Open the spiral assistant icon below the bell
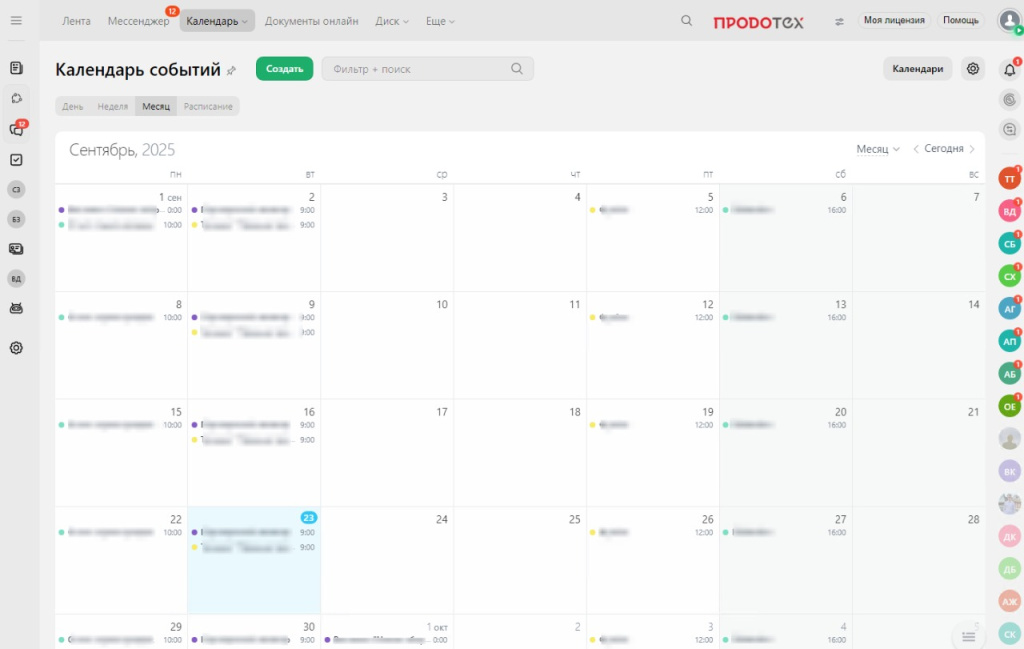The image size is (1024, 649). [x=1010, y=100]
